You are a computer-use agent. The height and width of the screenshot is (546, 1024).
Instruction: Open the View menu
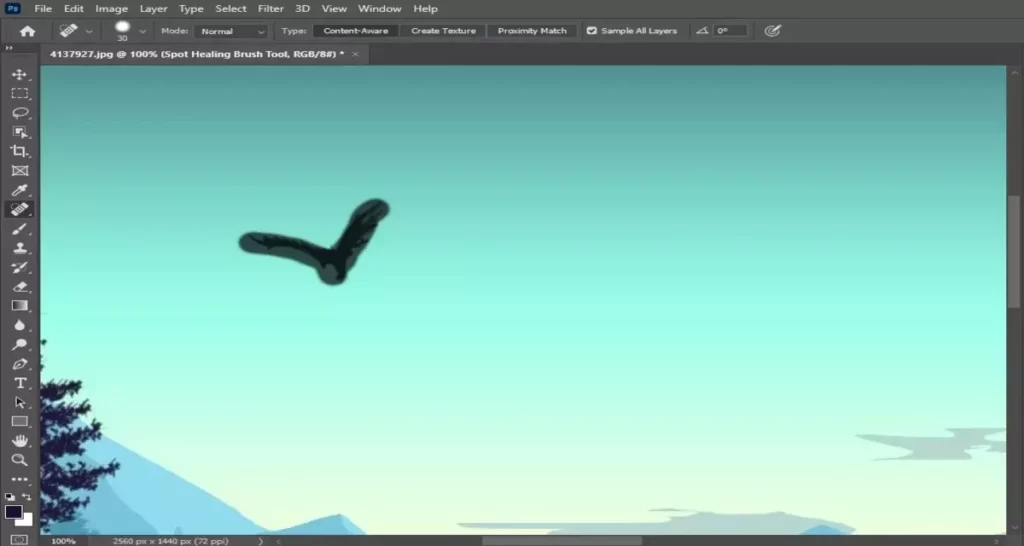(334, 8)
